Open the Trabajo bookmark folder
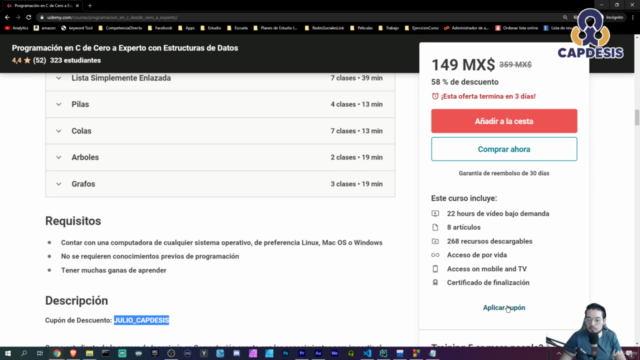This screenshot has width=640, height=360. (389, 28)
